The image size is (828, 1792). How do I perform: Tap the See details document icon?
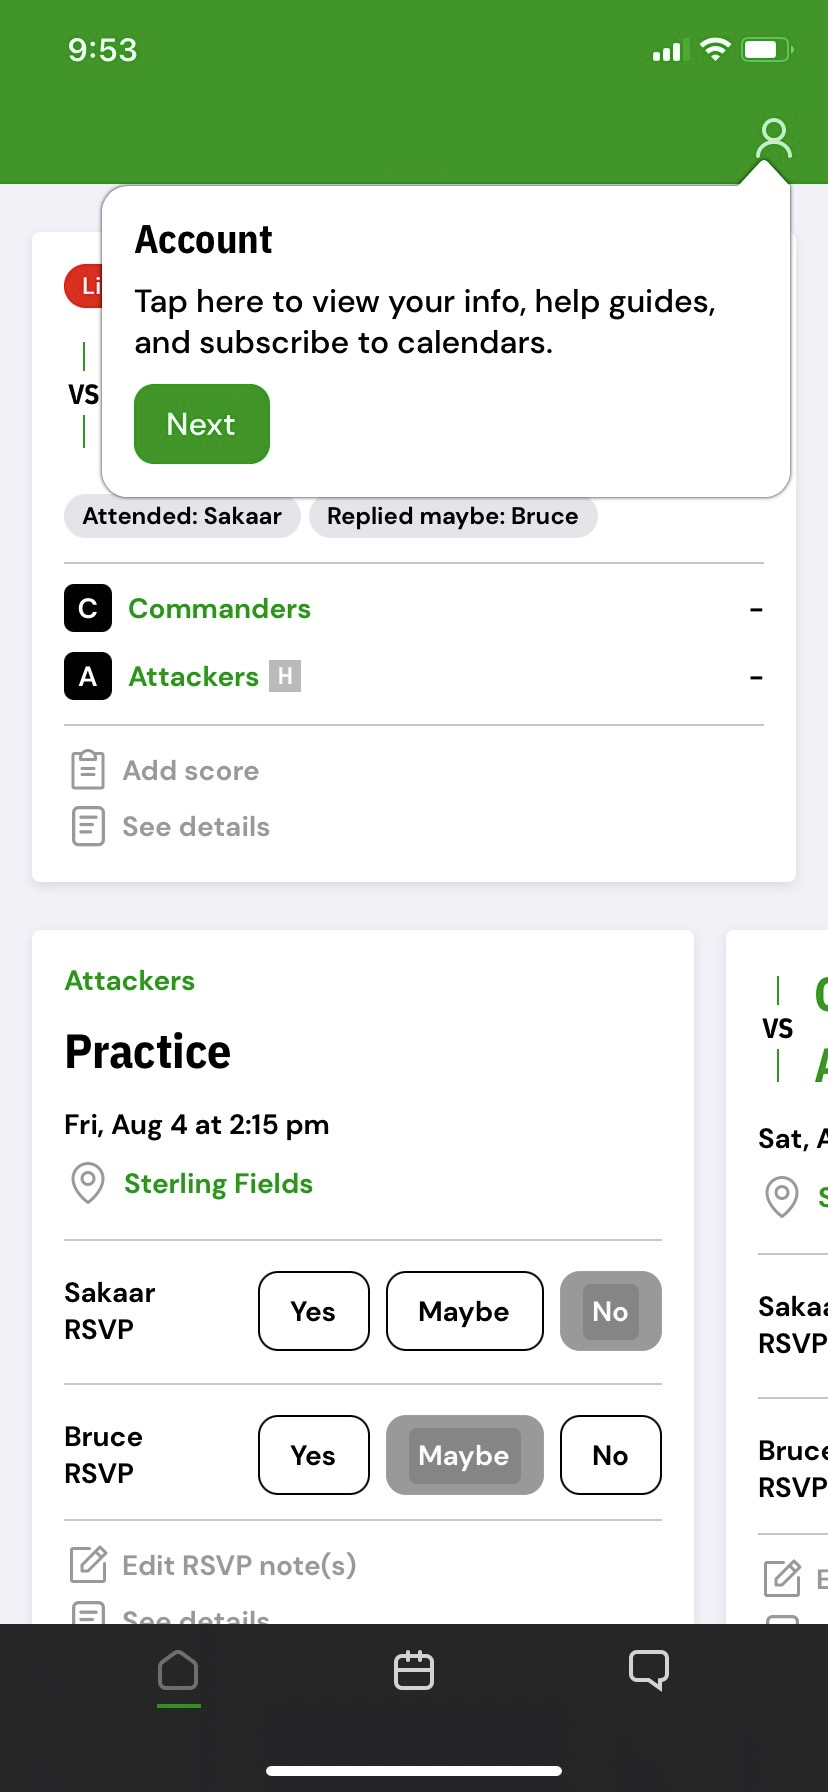tap(88, 827)
